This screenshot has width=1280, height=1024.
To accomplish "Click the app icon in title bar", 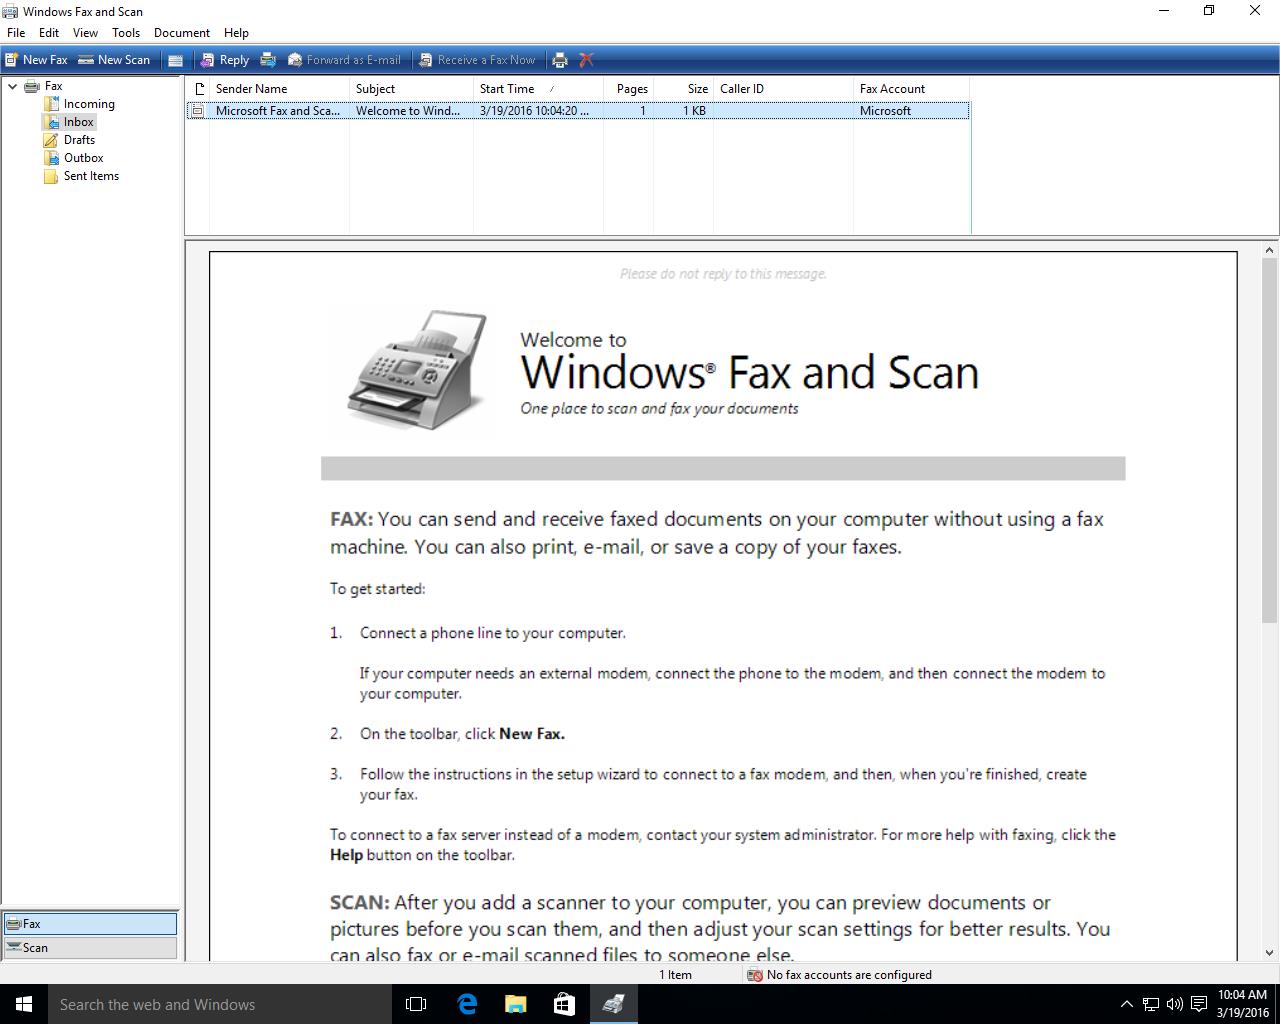I will tap(10, 11).
